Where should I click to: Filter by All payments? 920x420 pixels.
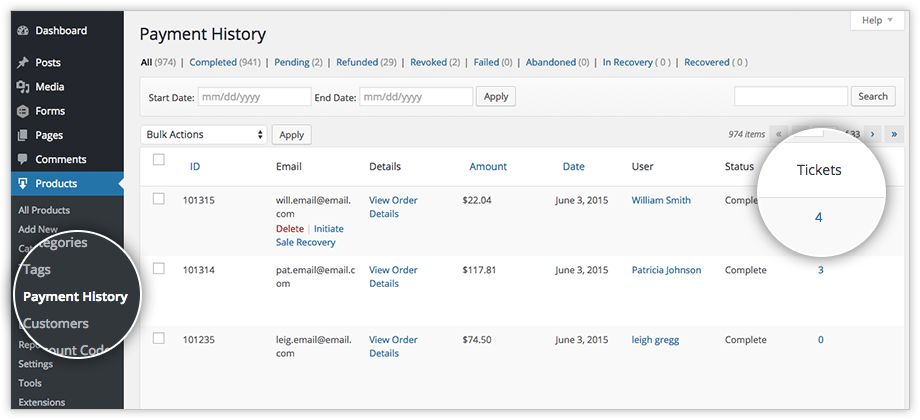(x=146, y=62)
